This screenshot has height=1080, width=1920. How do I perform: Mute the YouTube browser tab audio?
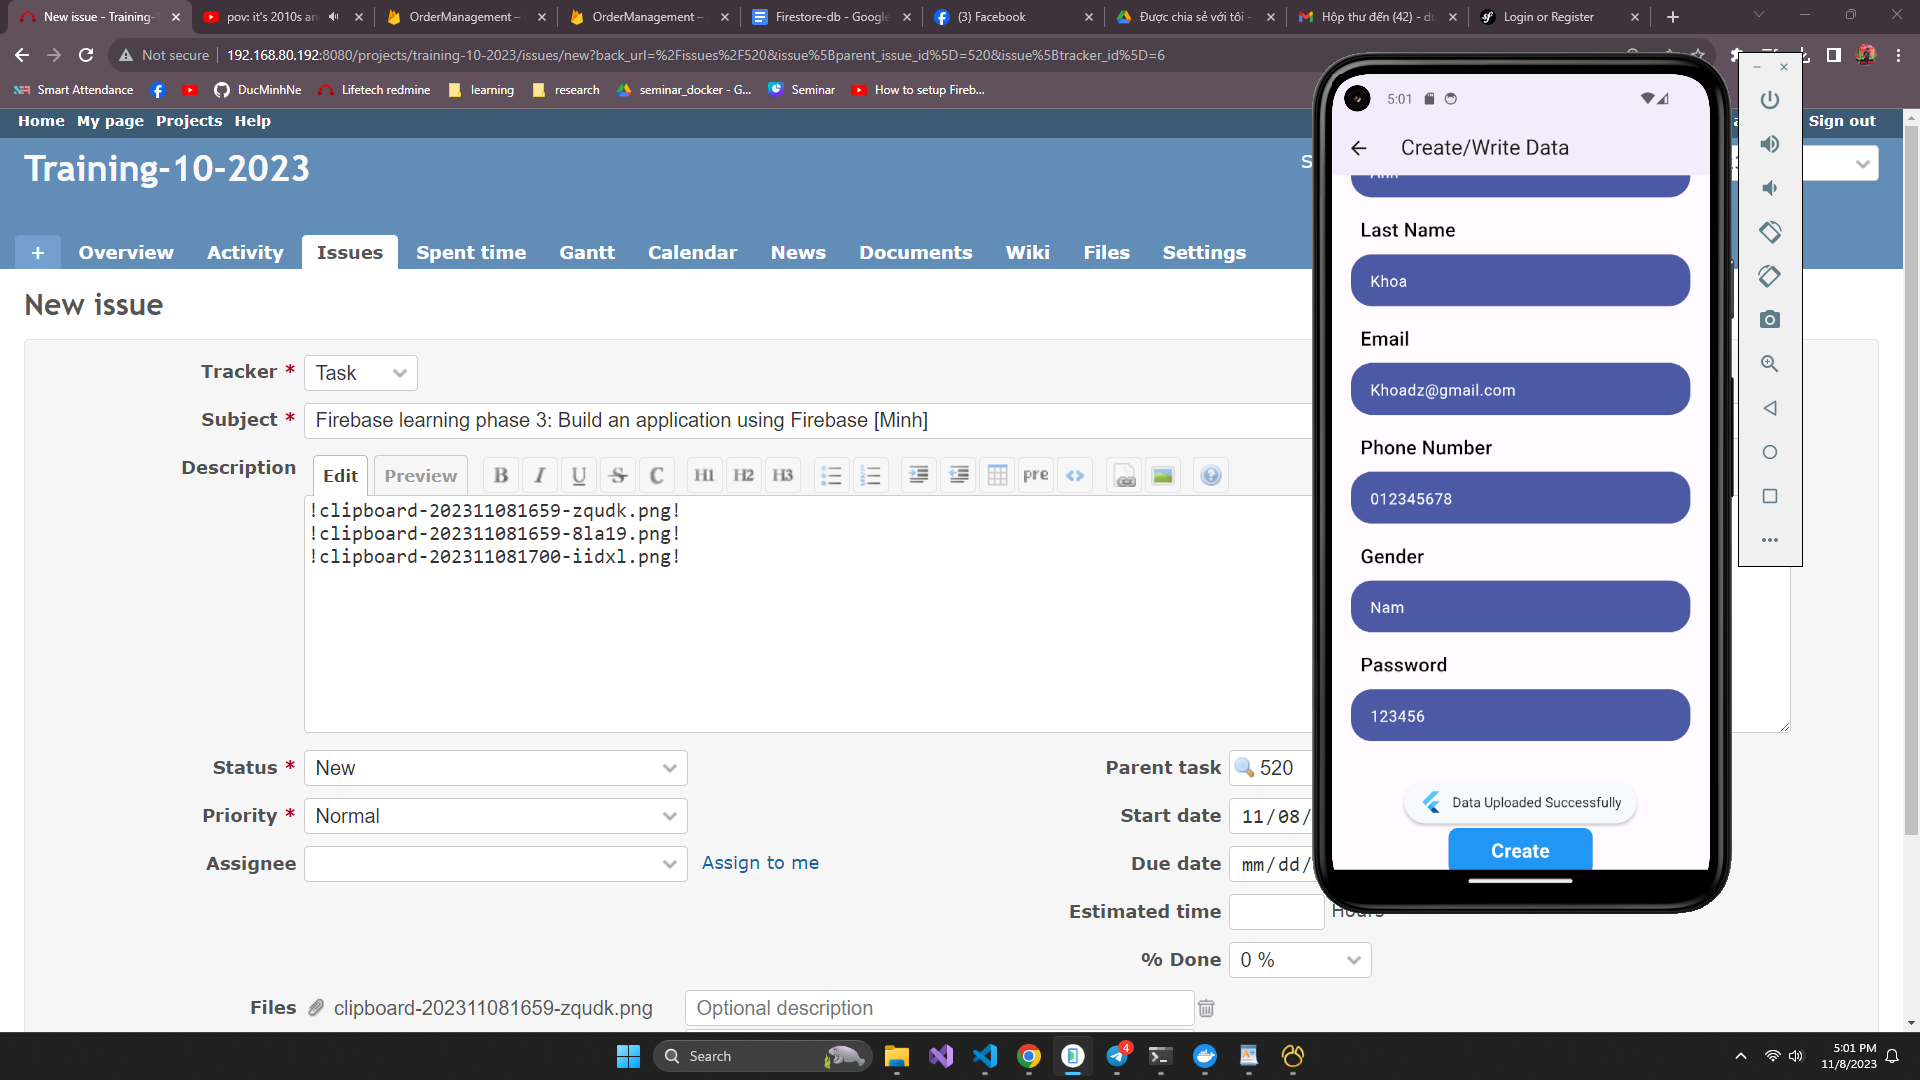click(334, 17)
